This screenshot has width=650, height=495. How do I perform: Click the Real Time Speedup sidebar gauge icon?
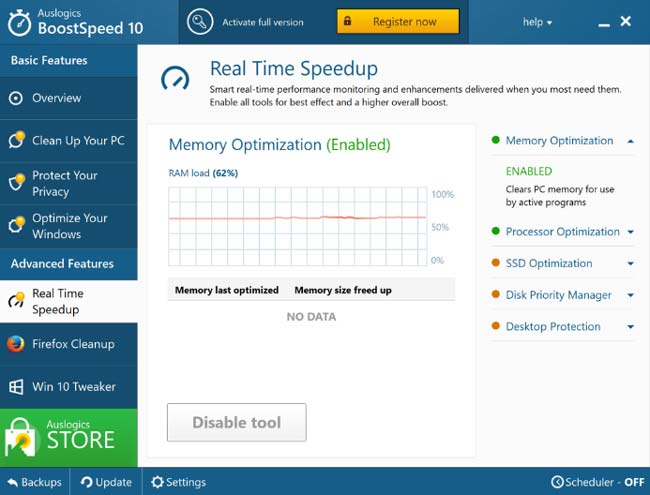(17, 300)
